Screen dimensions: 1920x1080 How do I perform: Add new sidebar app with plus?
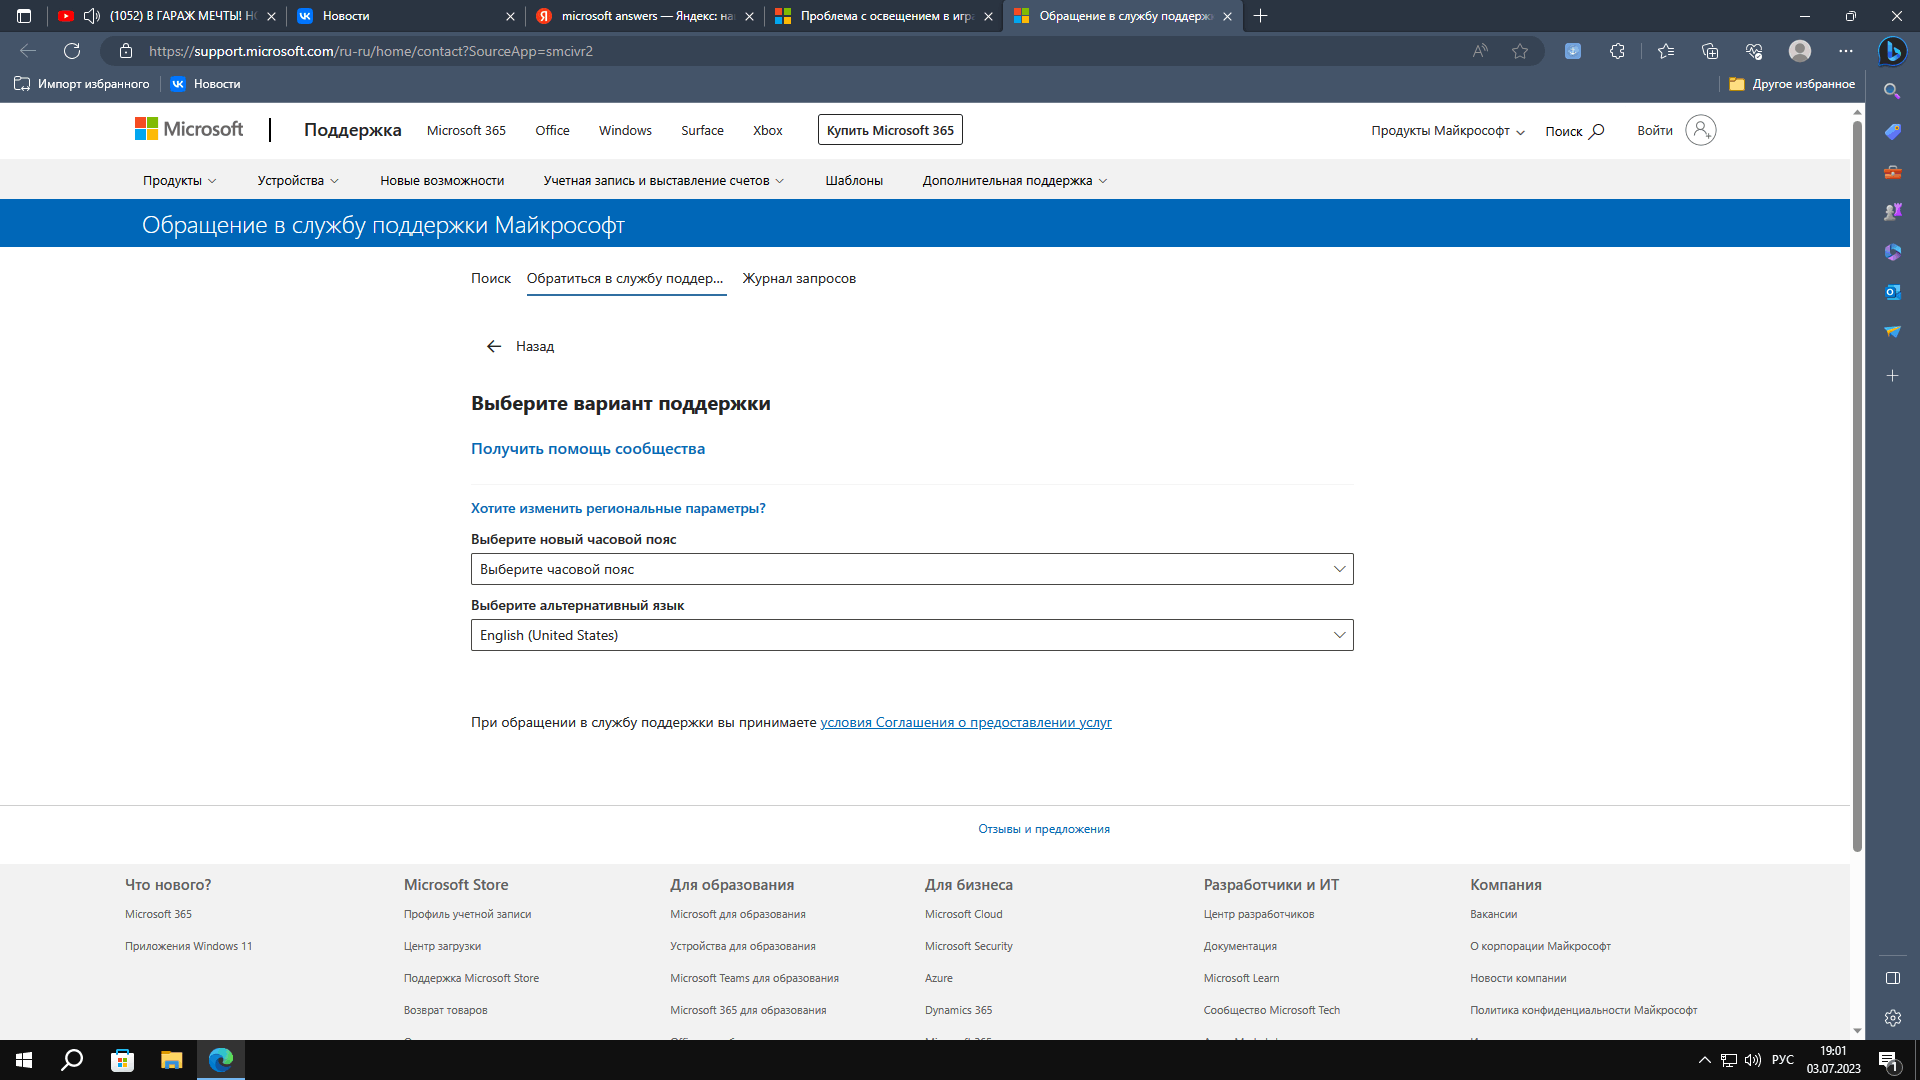pyautogui.click(x=1892, y=376)
